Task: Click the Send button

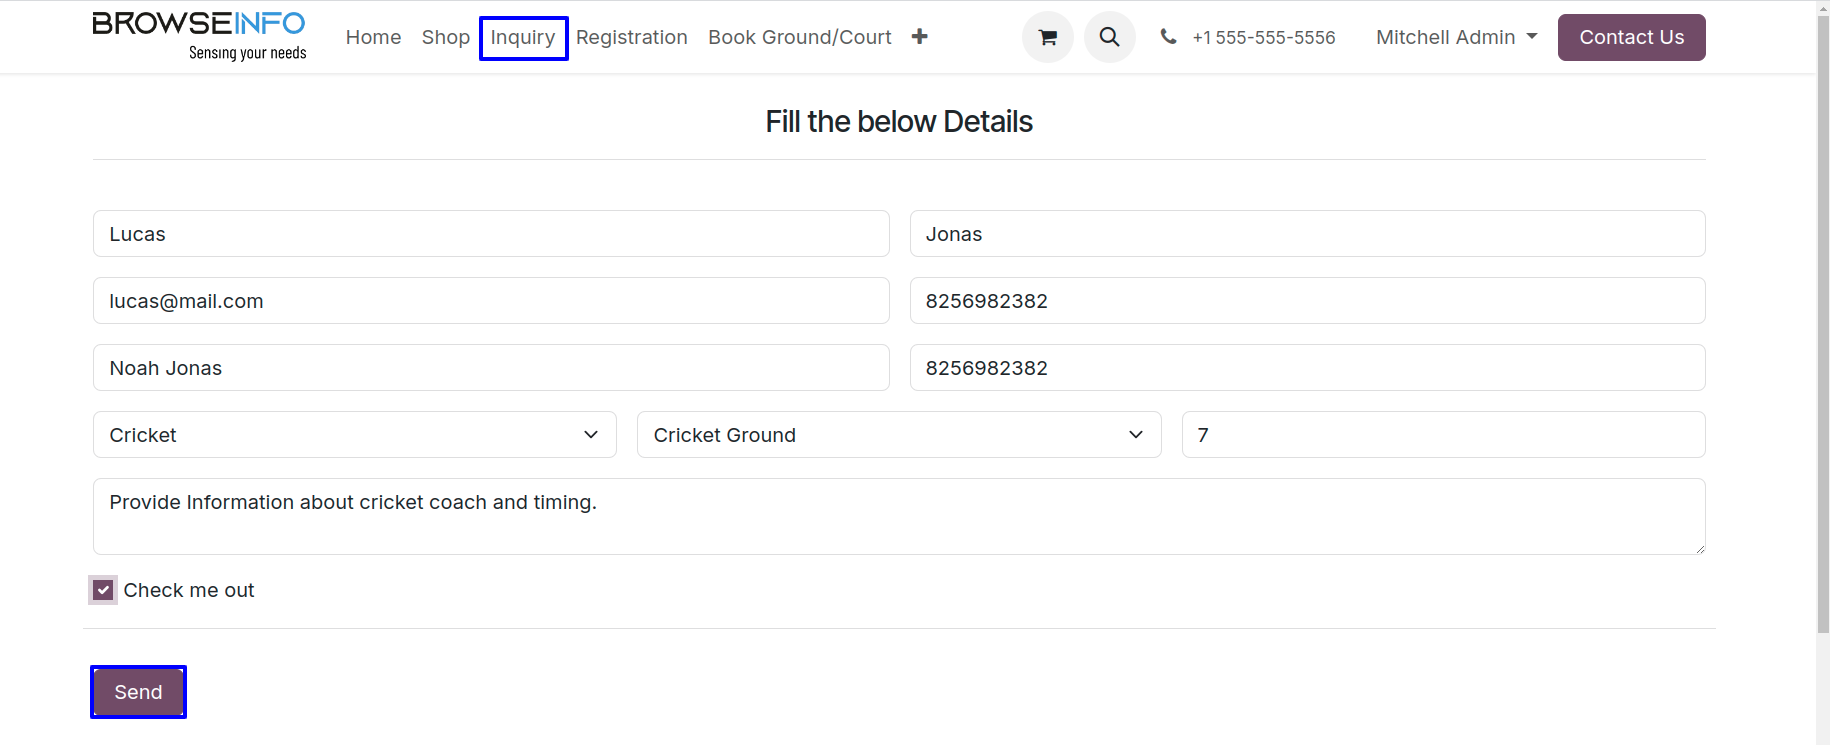Action: point(138,692)
